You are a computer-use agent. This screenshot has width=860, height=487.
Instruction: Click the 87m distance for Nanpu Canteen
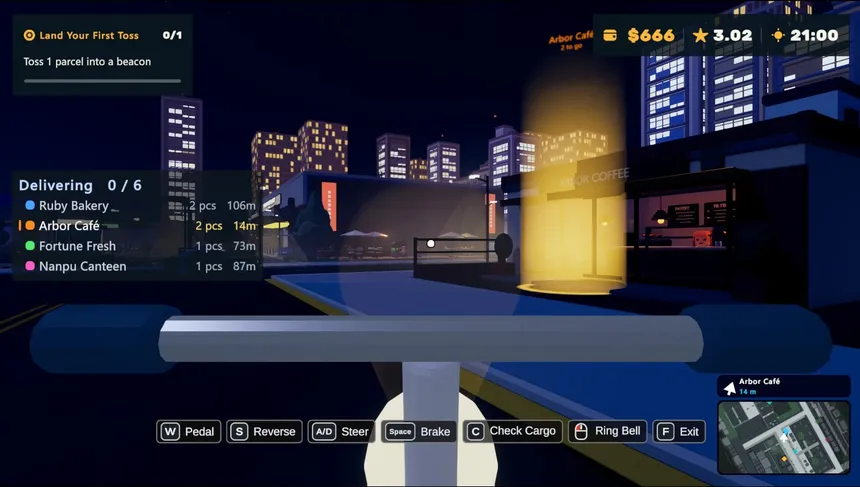pos(245,267)
